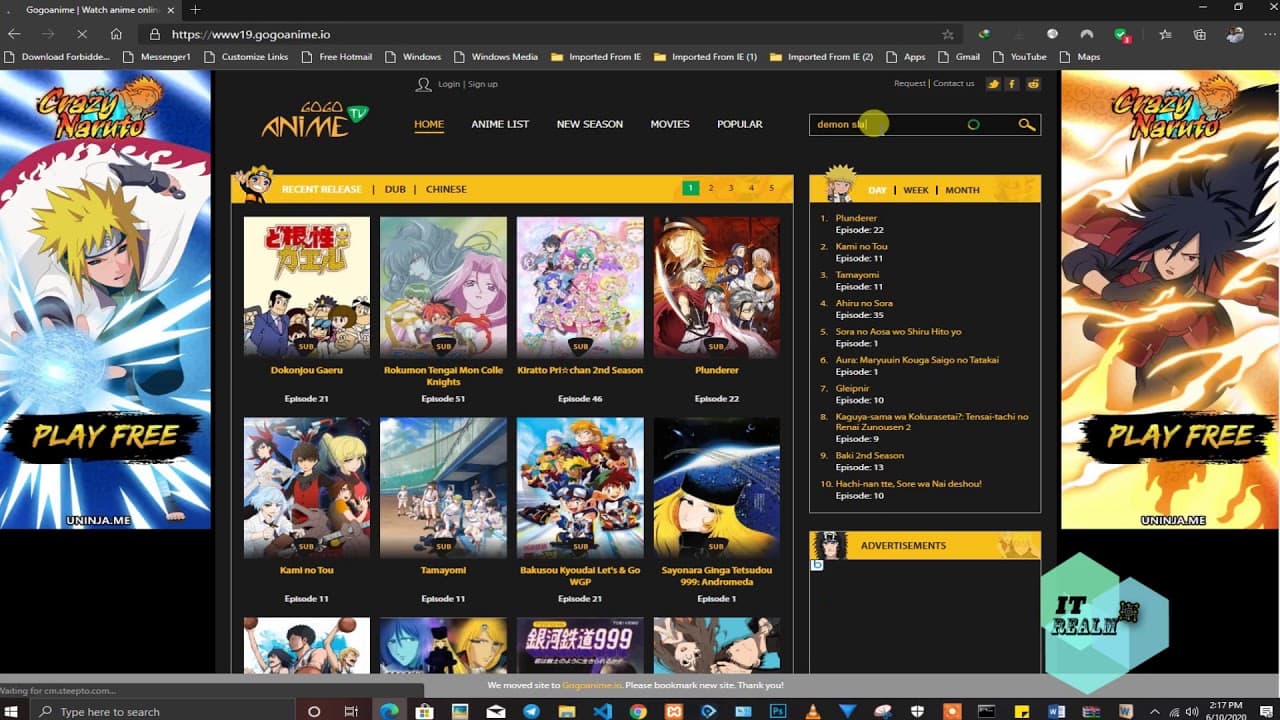
Task: Click the browser home icon
Action: pos(116,34)
